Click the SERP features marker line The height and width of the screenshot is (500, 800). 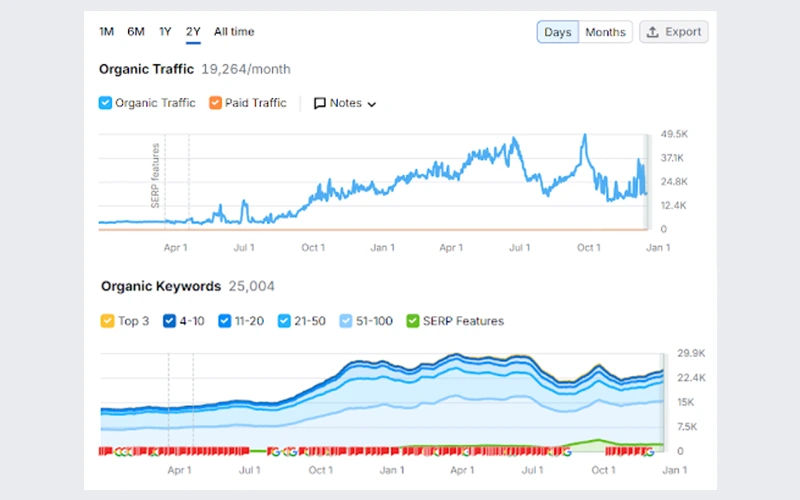[165, 185]
